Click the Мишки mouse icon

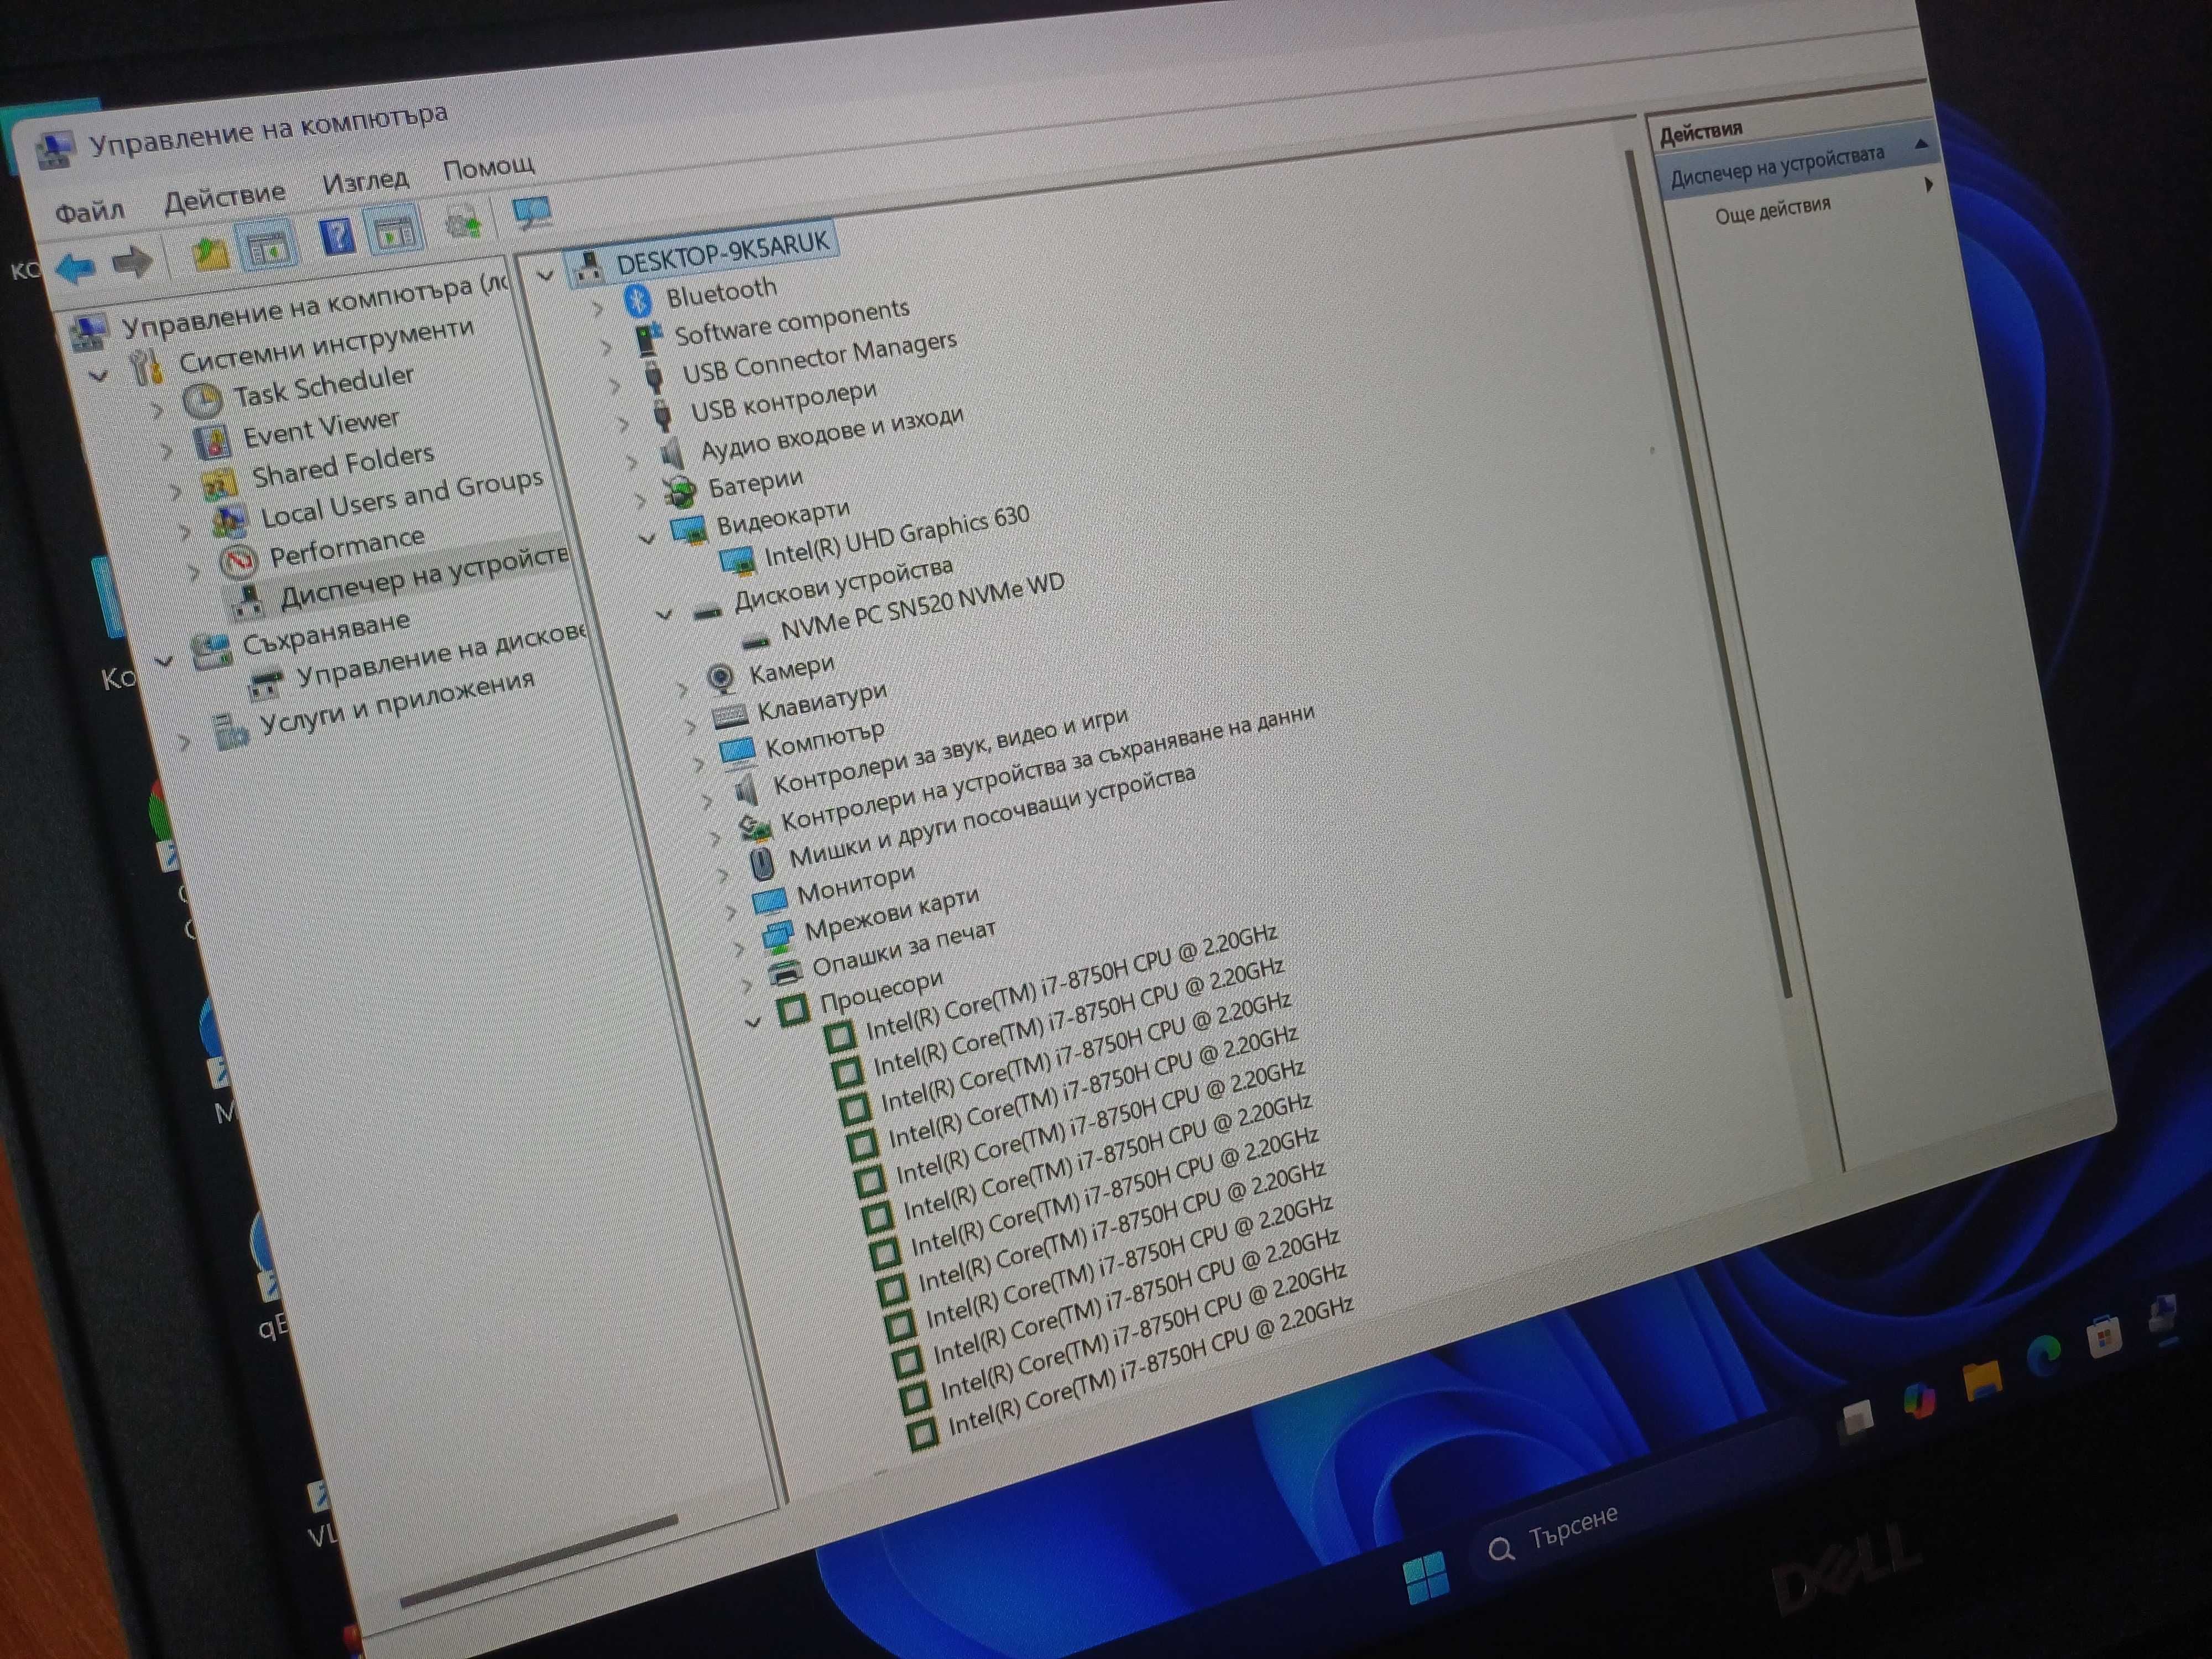point(761,864)
